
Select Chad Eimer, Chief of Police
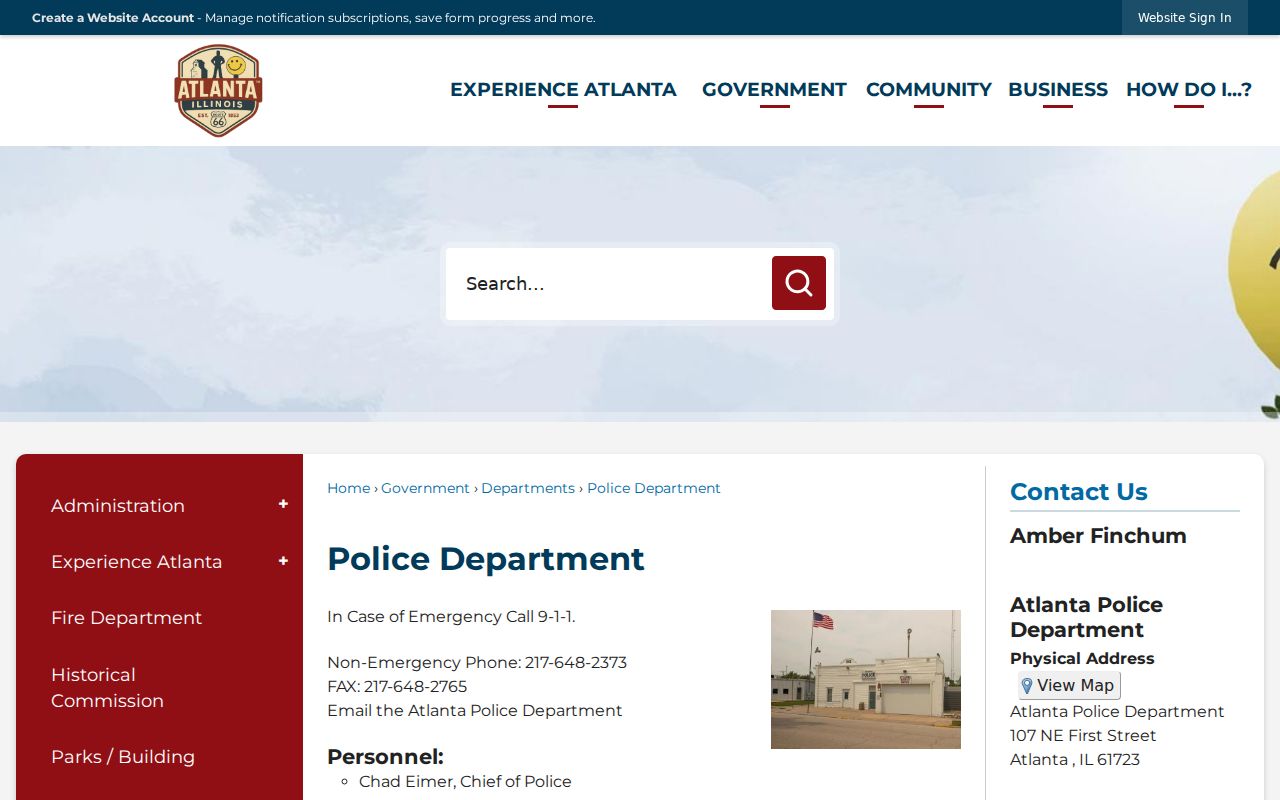465,782
